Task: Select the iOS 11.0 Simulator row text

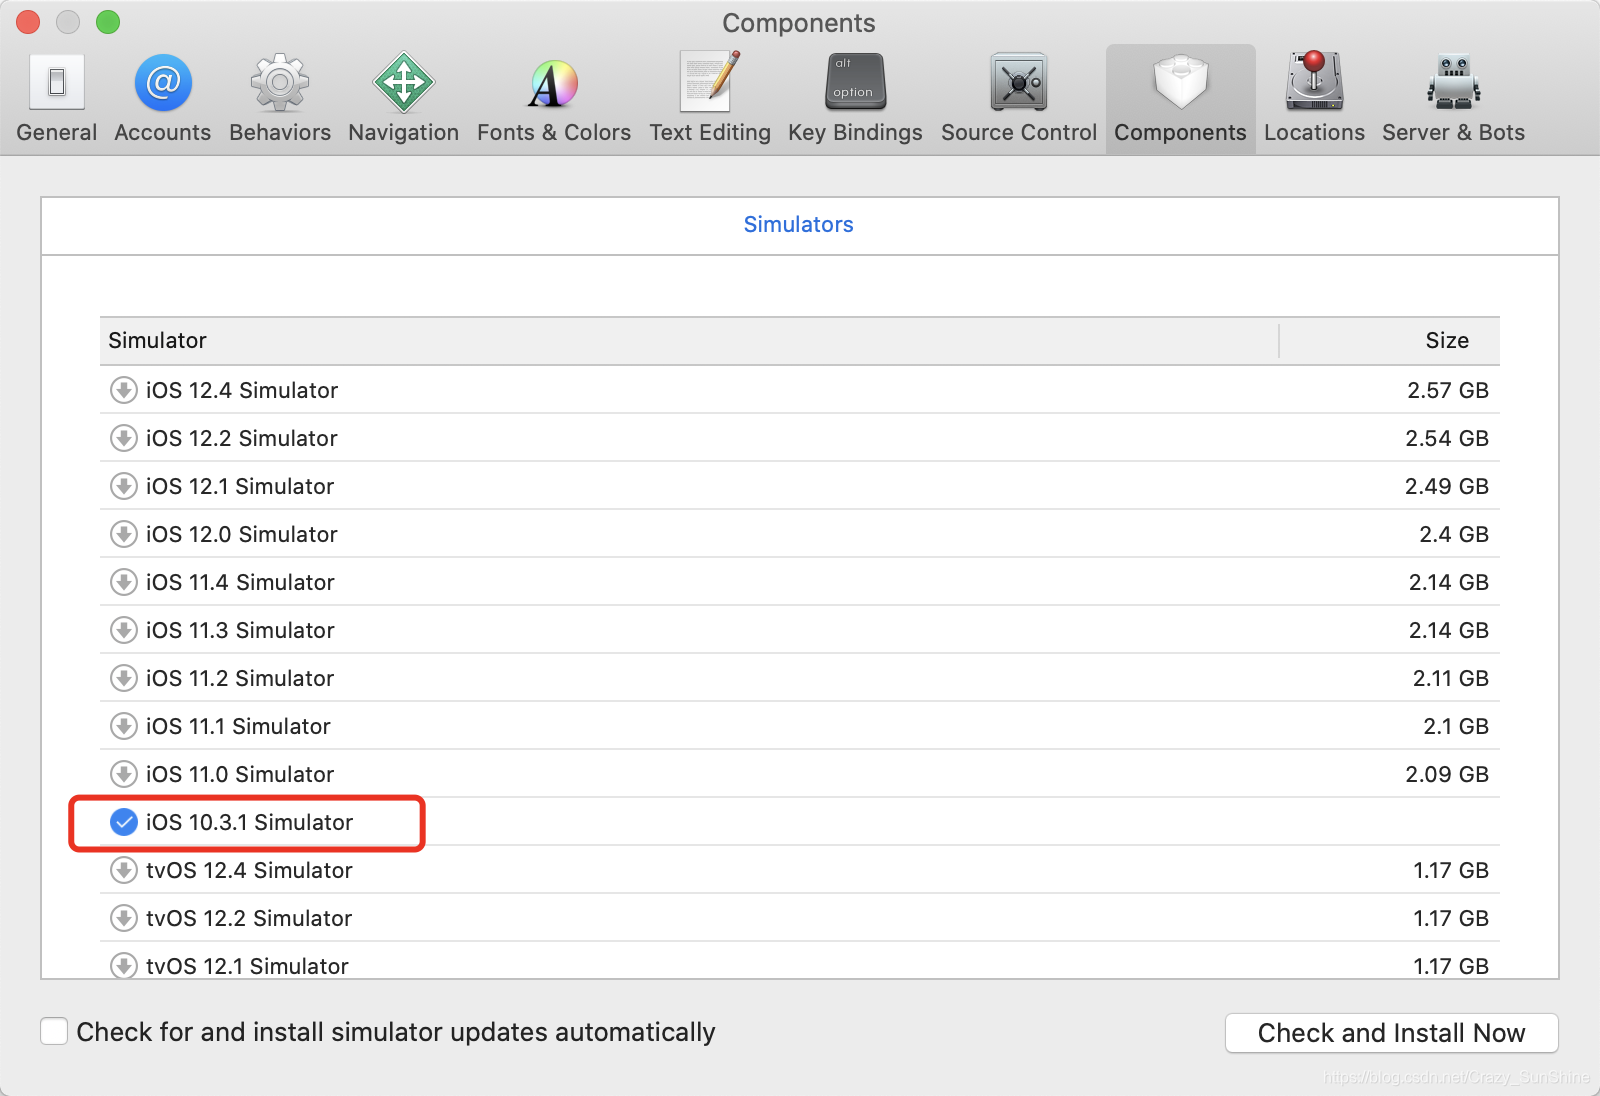Action: (240, 774)
